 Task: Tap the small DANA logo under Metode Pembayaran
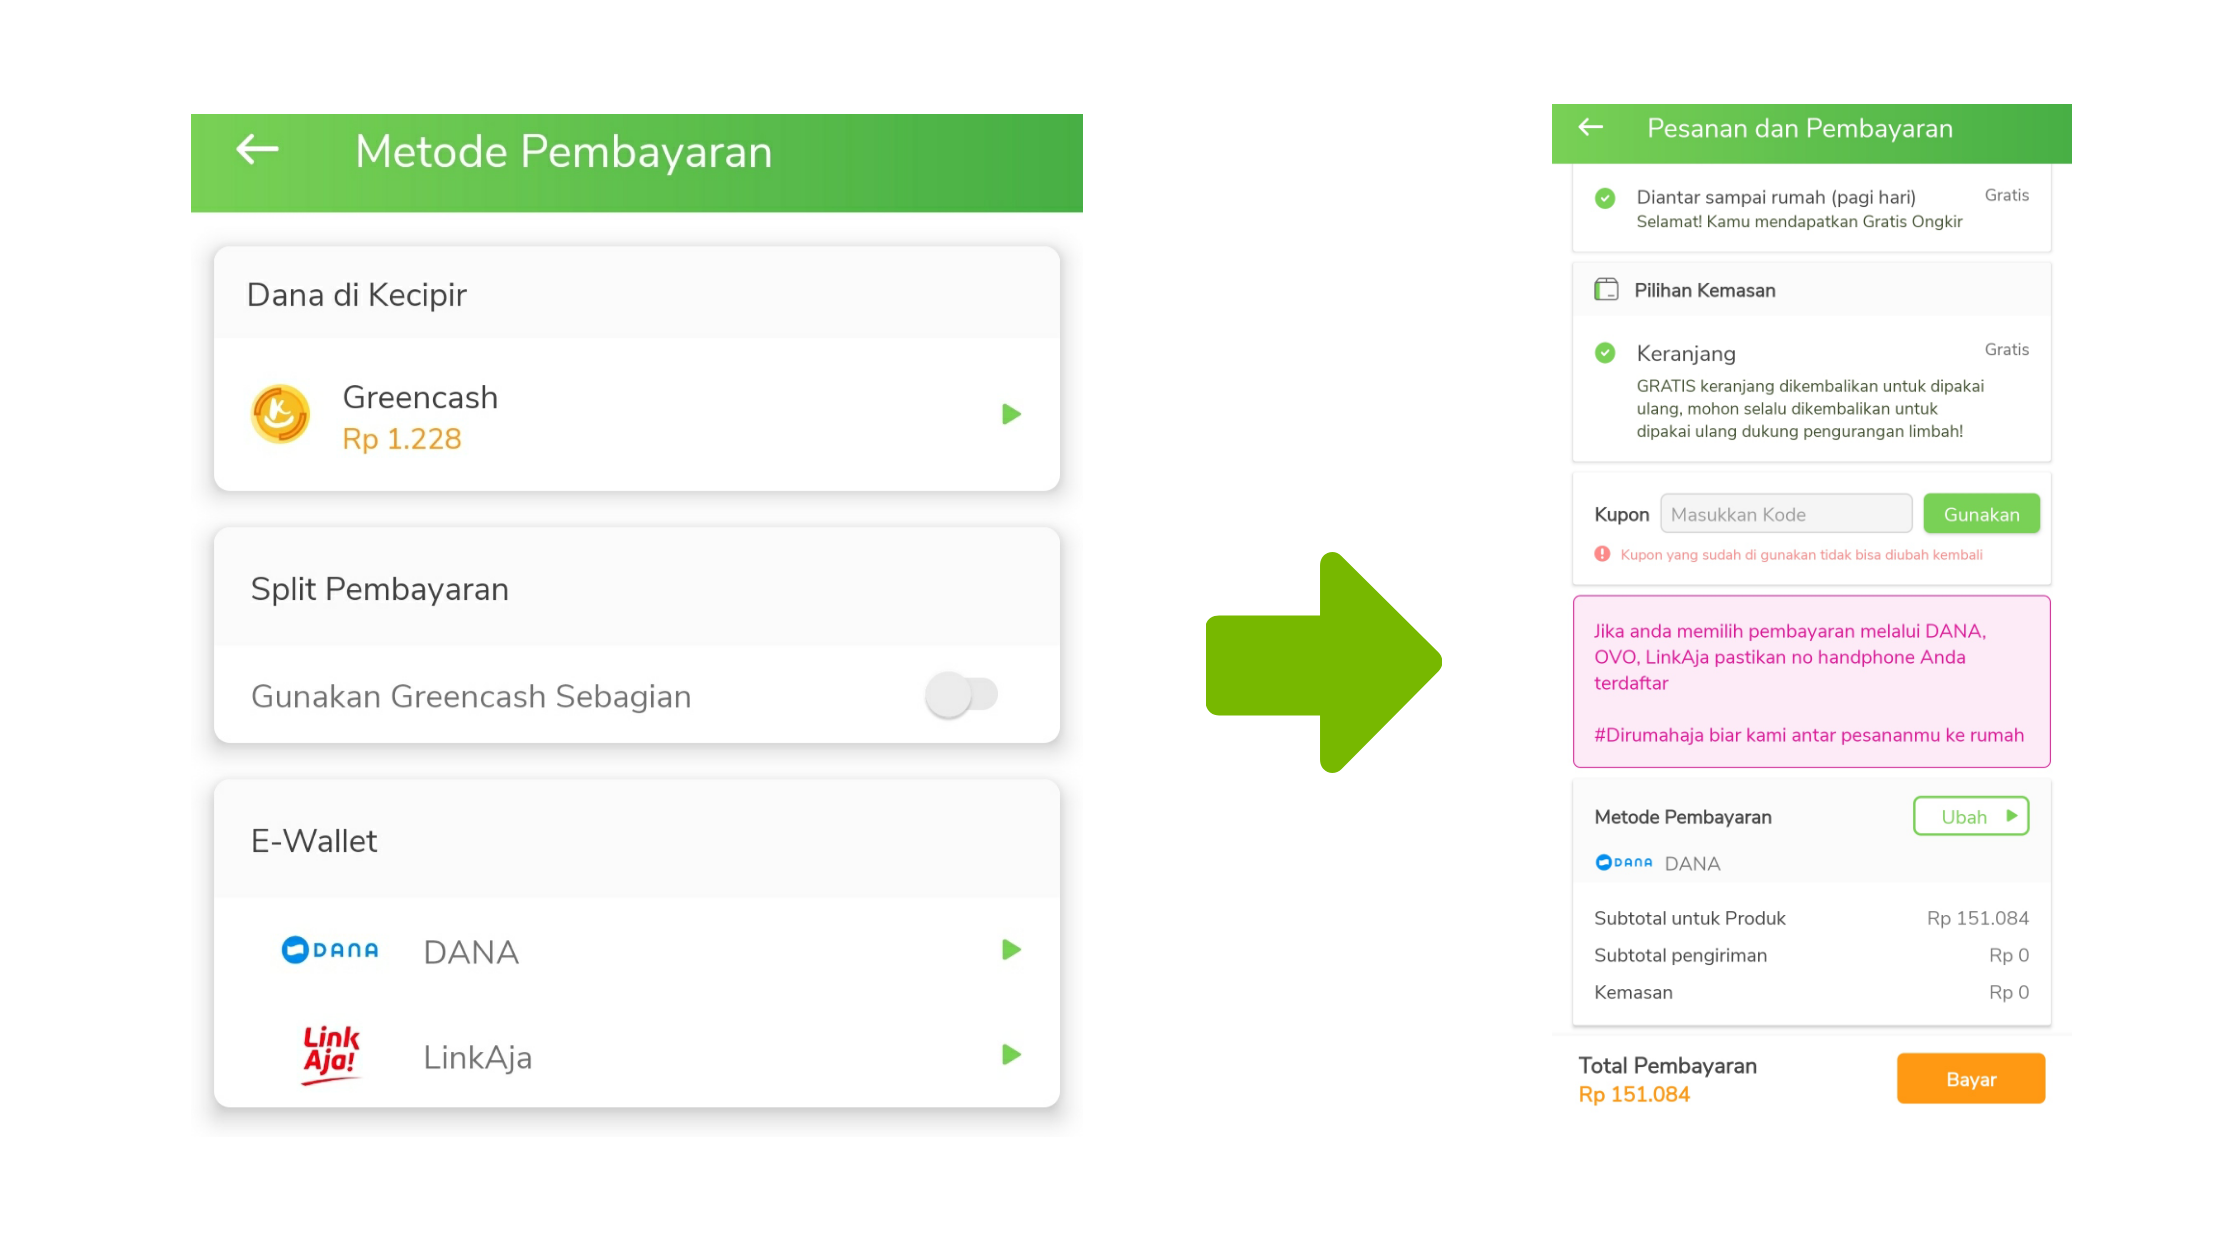1623,862
